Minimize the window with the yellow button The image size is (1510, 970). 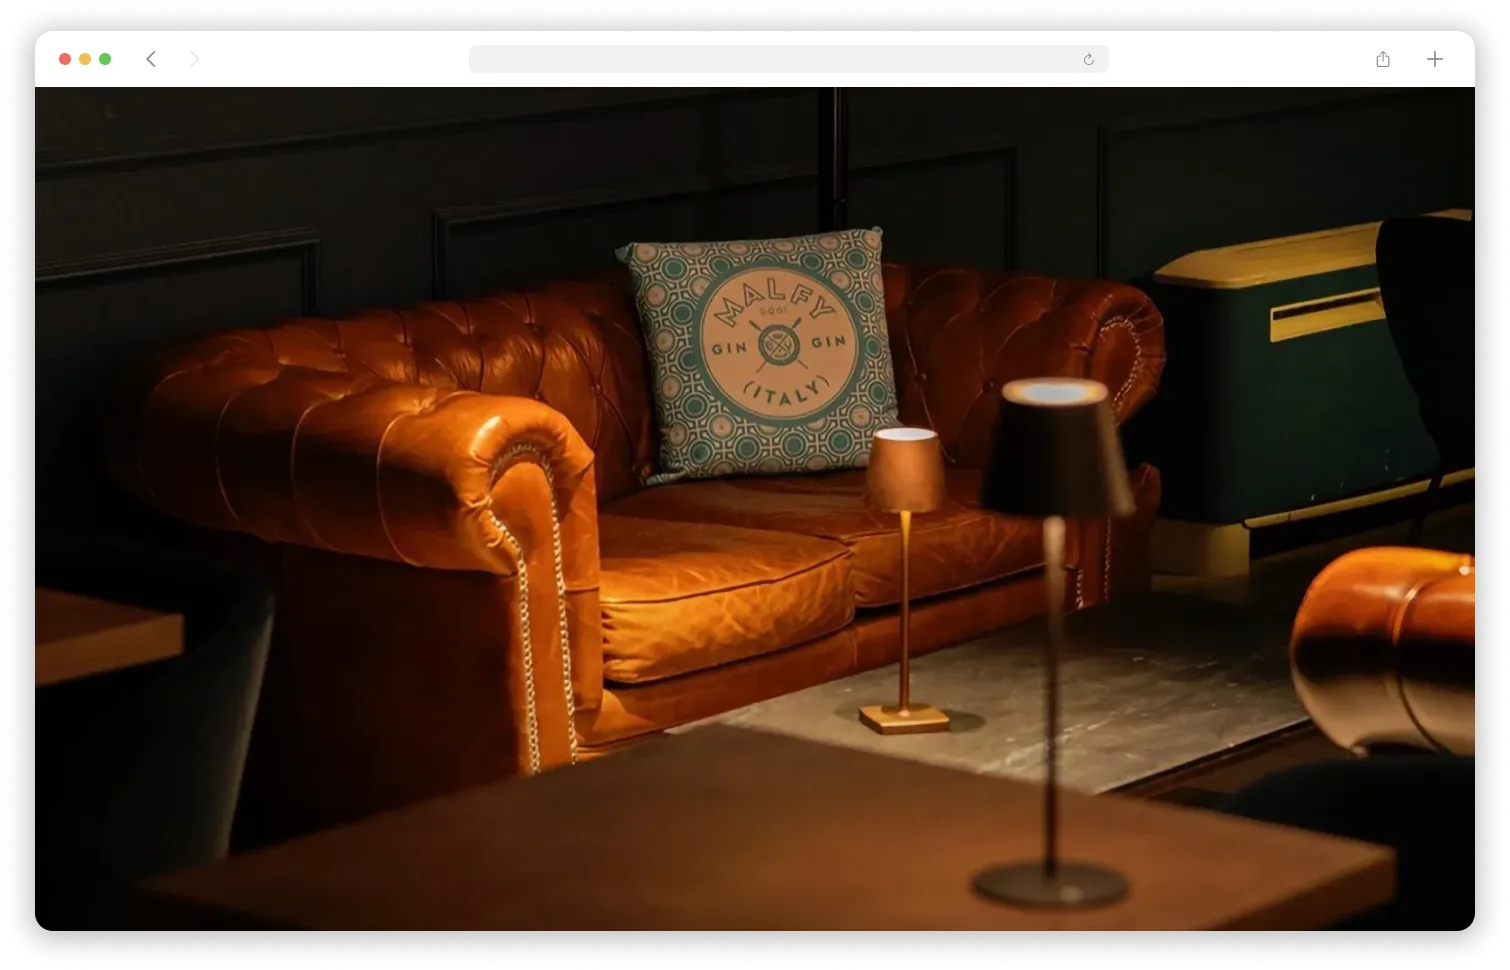pos(85,59)
